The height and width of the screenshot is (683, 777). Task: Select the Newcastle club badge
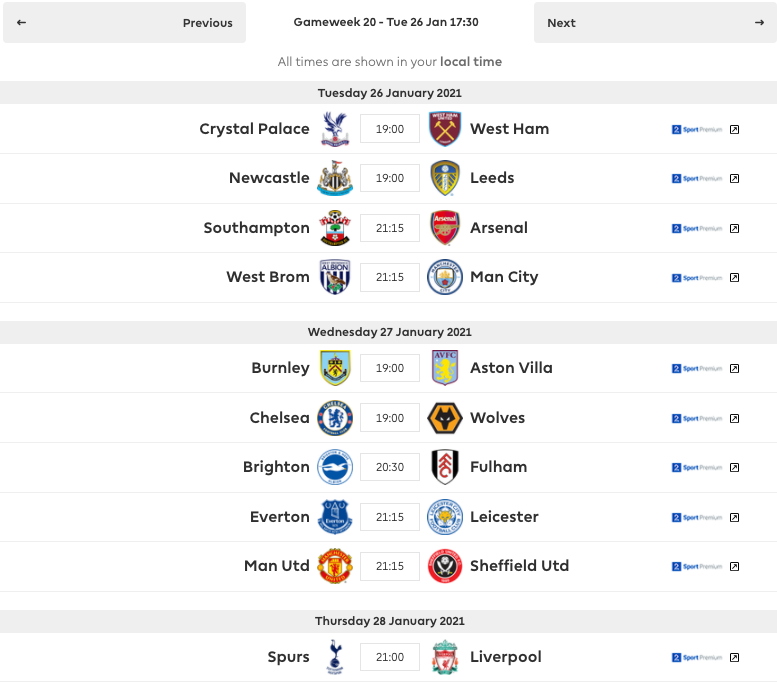tap(335, 178)
